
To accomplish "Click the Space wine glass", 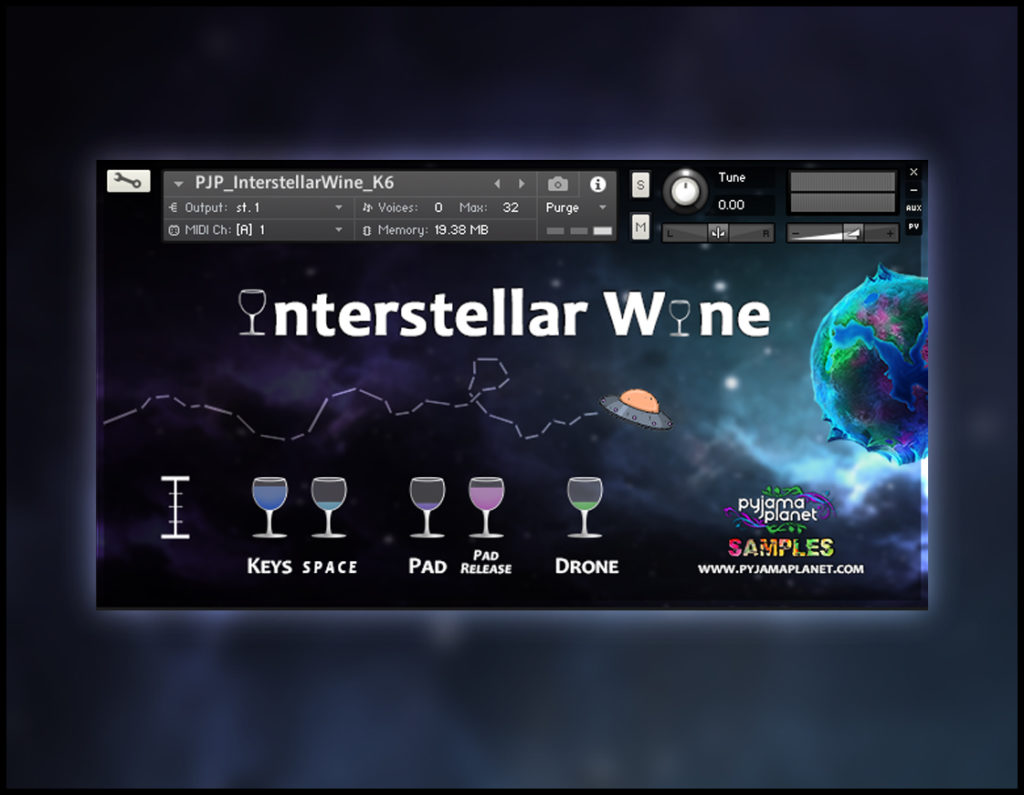I will click(x=328, y=507).
